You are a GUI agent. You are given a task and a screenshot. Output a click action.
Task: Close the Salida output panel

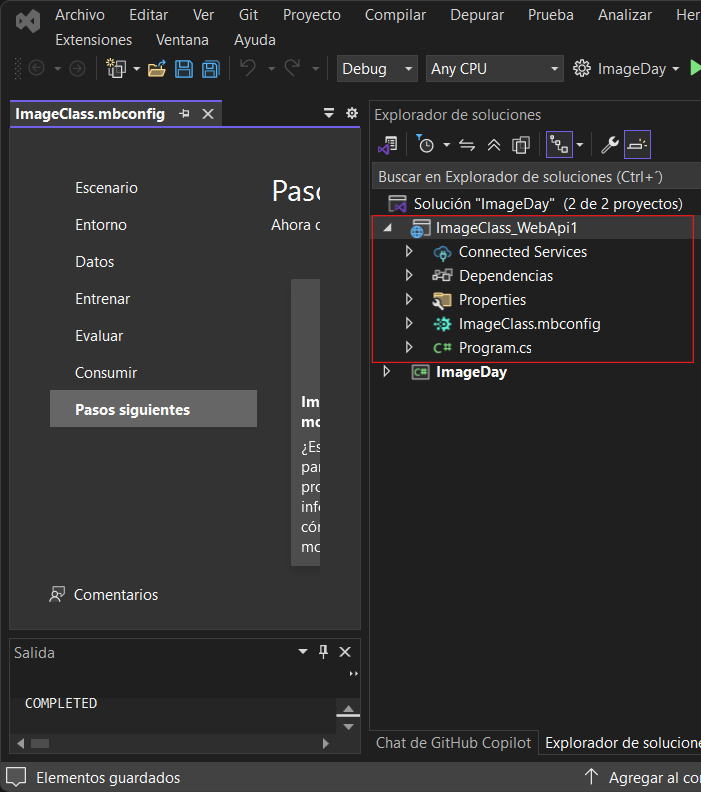pos(345,652)
